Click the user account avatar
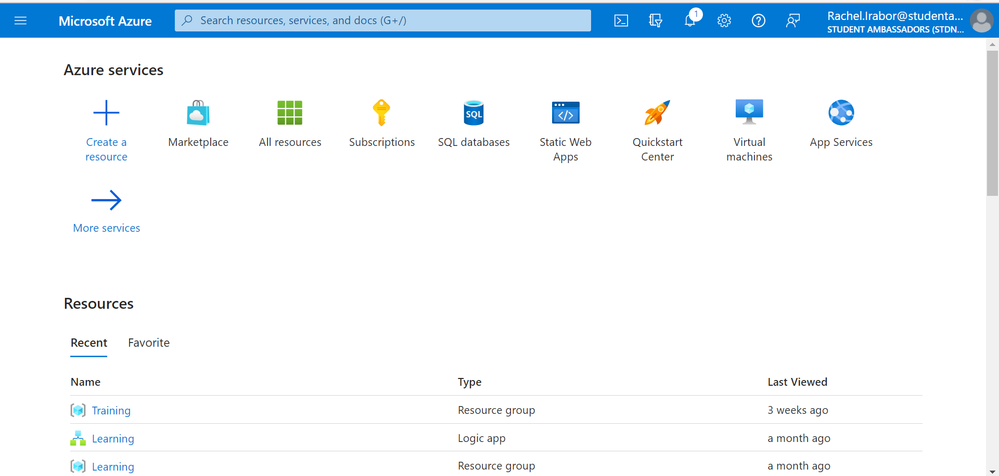The height and width of the screenshot is (476, 999). pos(981,20)
